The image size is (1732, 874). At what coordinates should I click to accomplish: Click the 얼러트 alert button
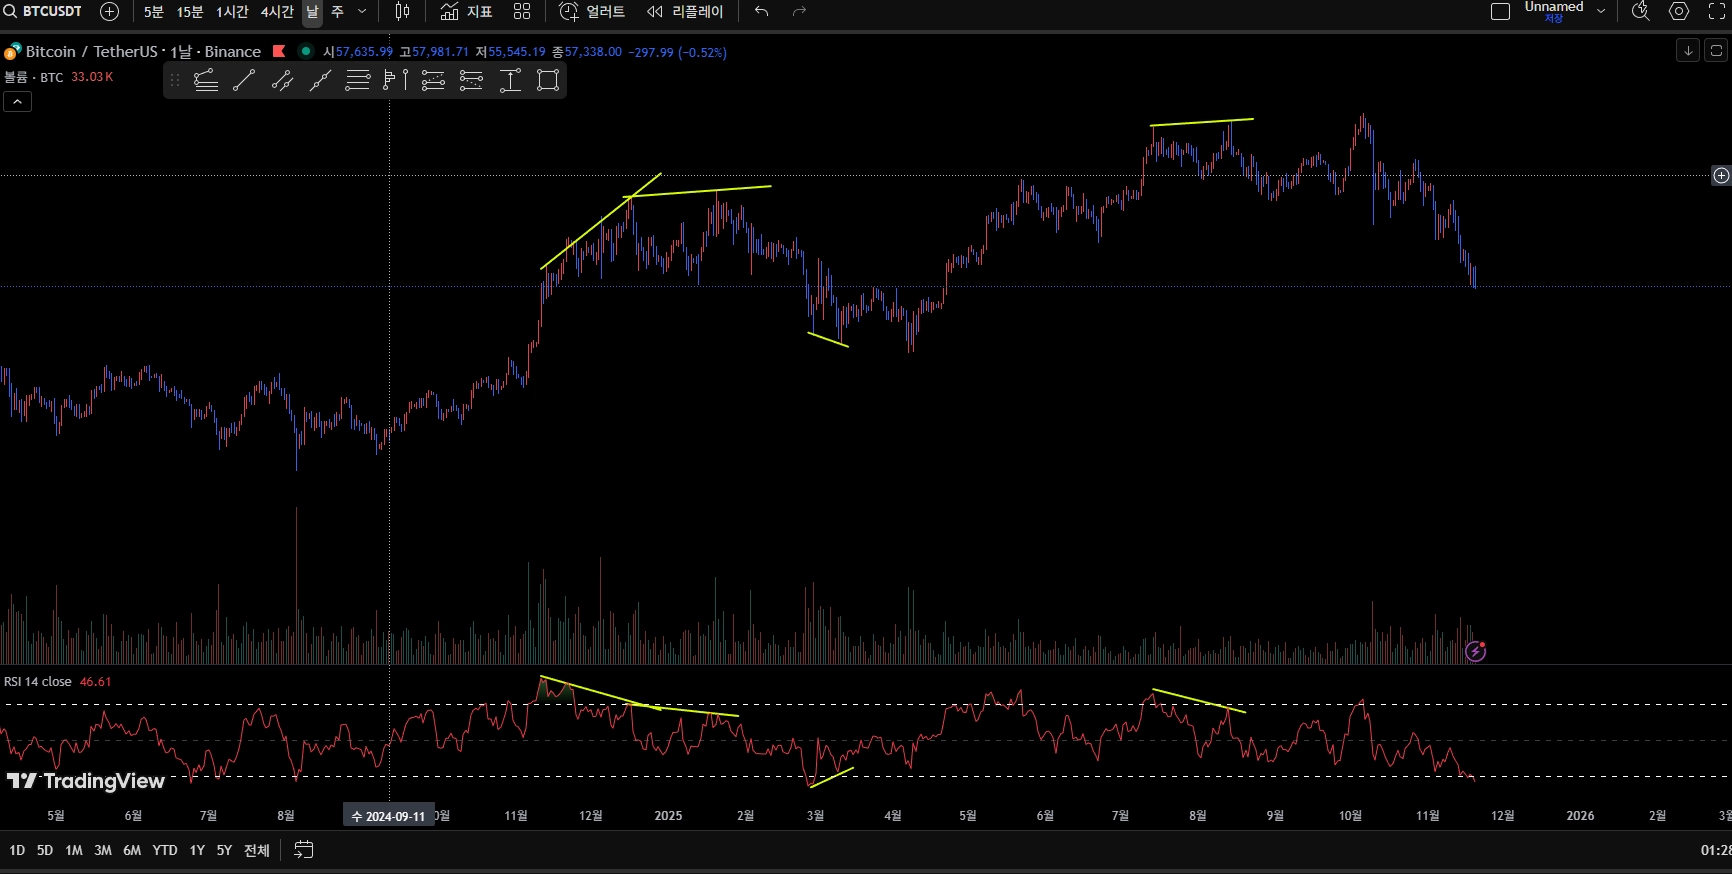pos(592,12)
